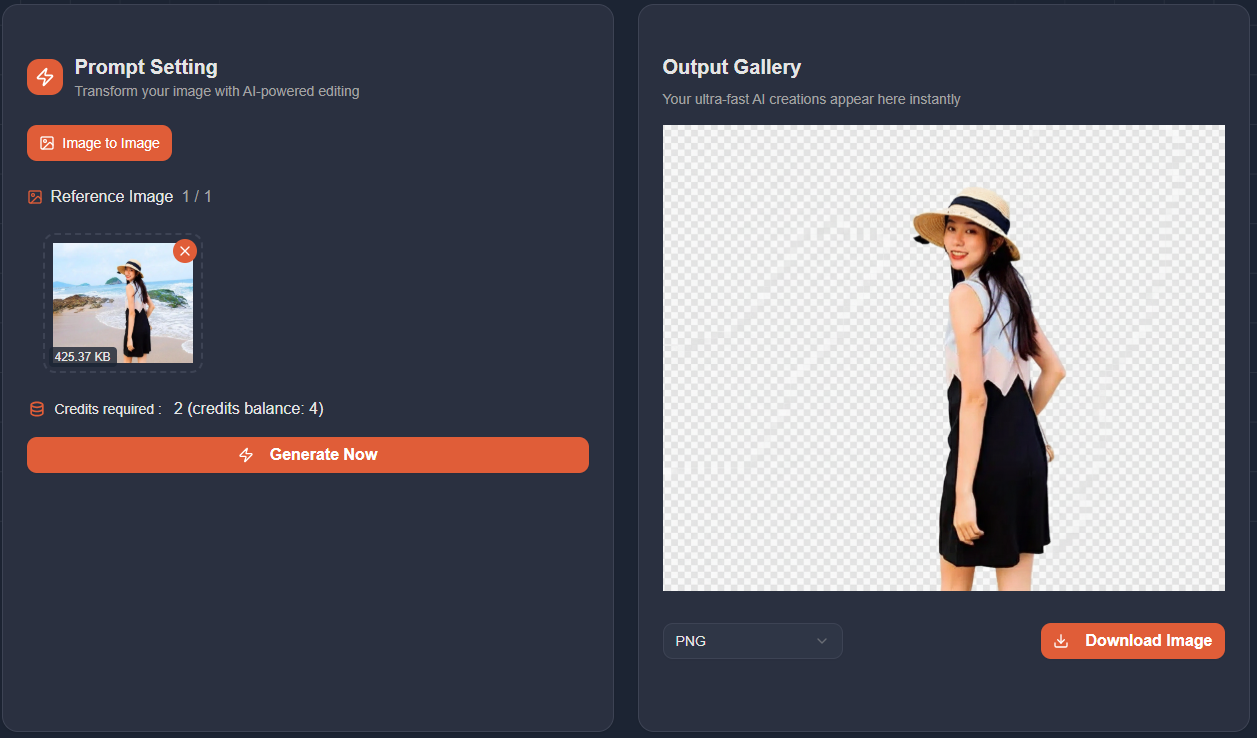Click the generated output image preview
The image size is (1257, 738).
click(943, 357)
